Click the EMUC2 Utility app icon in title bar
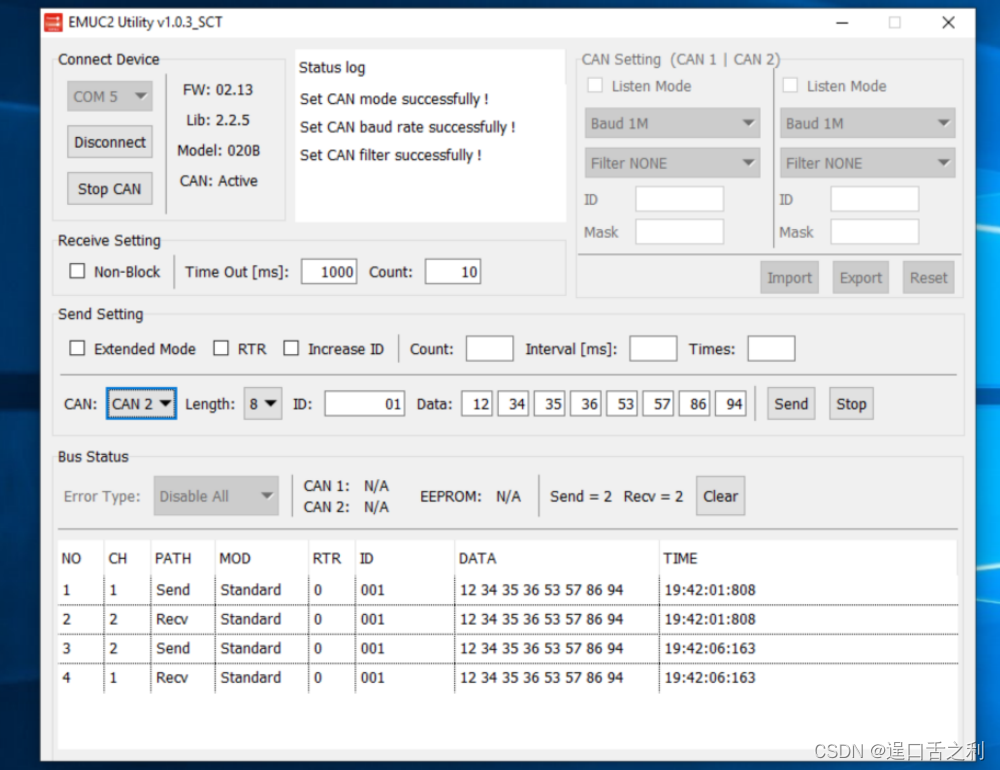The image size is (1000, 770). pos(54,22)
